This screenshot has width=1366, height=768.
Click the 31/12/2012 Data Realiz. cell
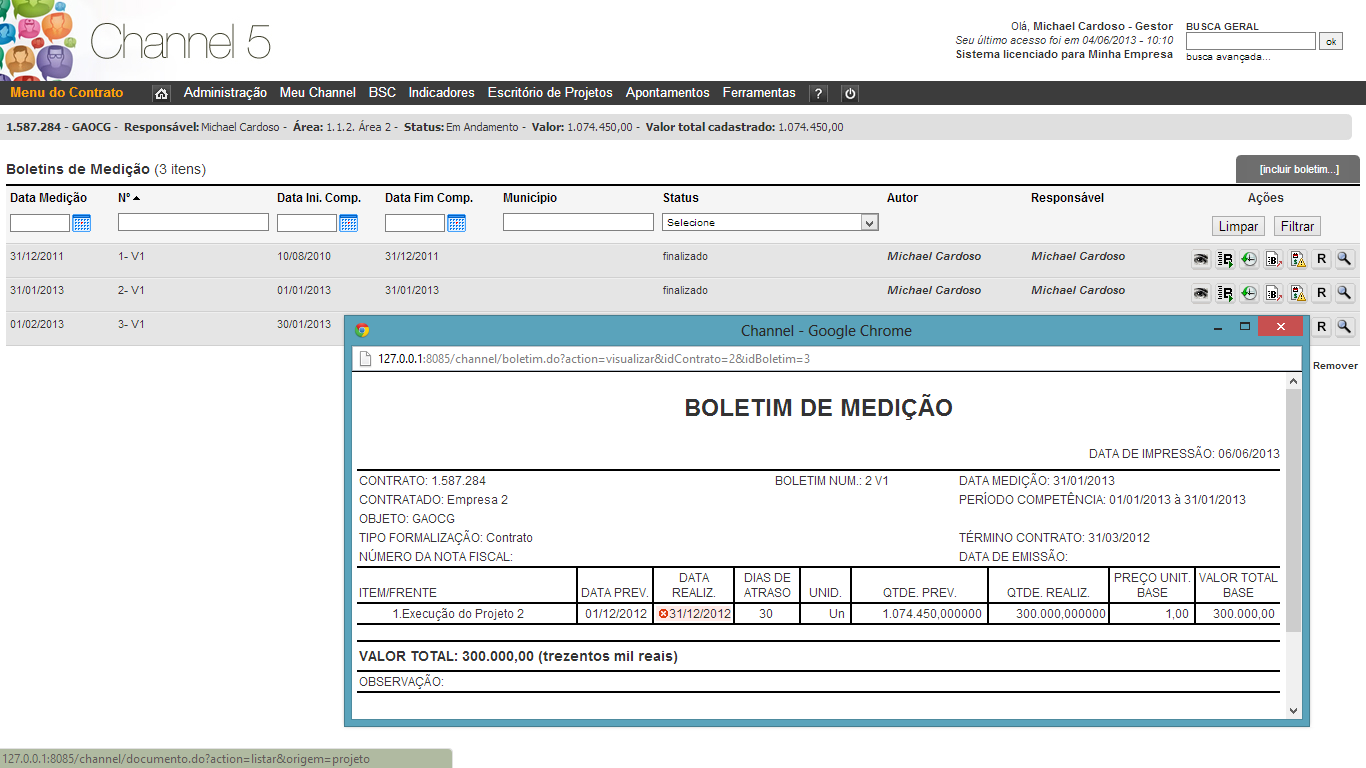[x=694, y=613]
